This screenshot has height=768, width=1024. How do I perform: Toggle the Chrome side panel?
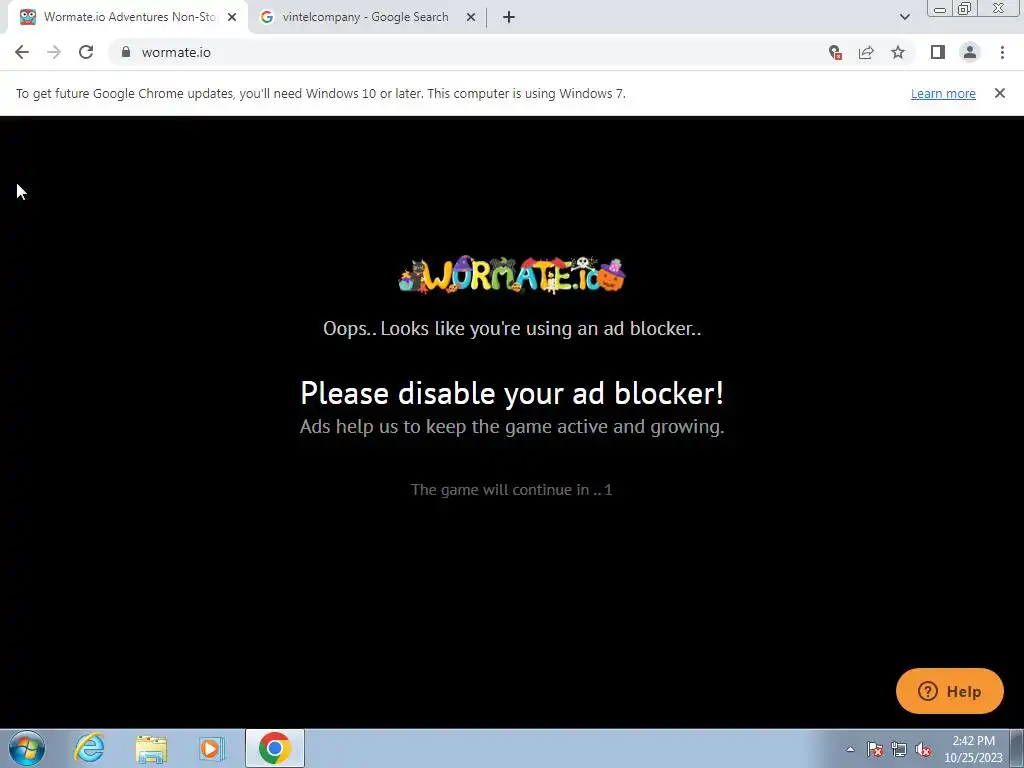point(938,52)
